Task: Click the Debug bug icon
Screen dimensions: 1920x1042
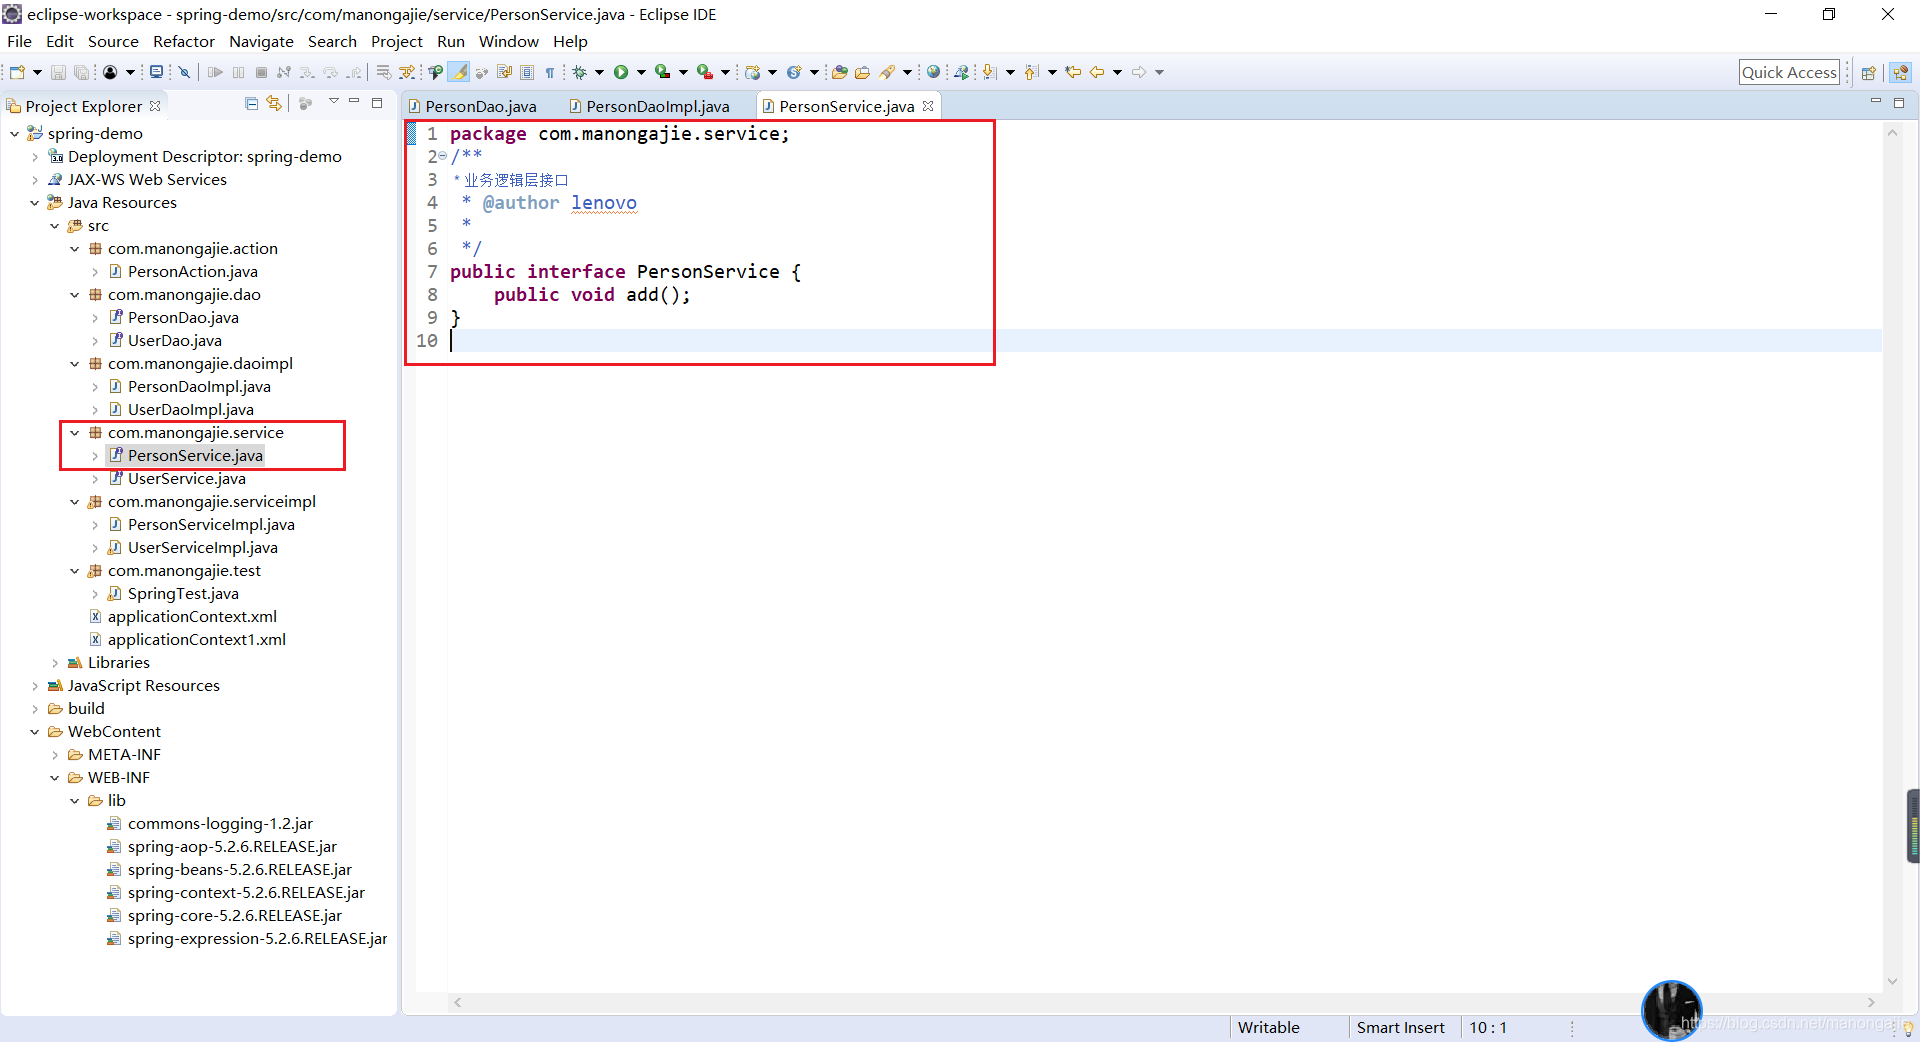Action: 579,72
